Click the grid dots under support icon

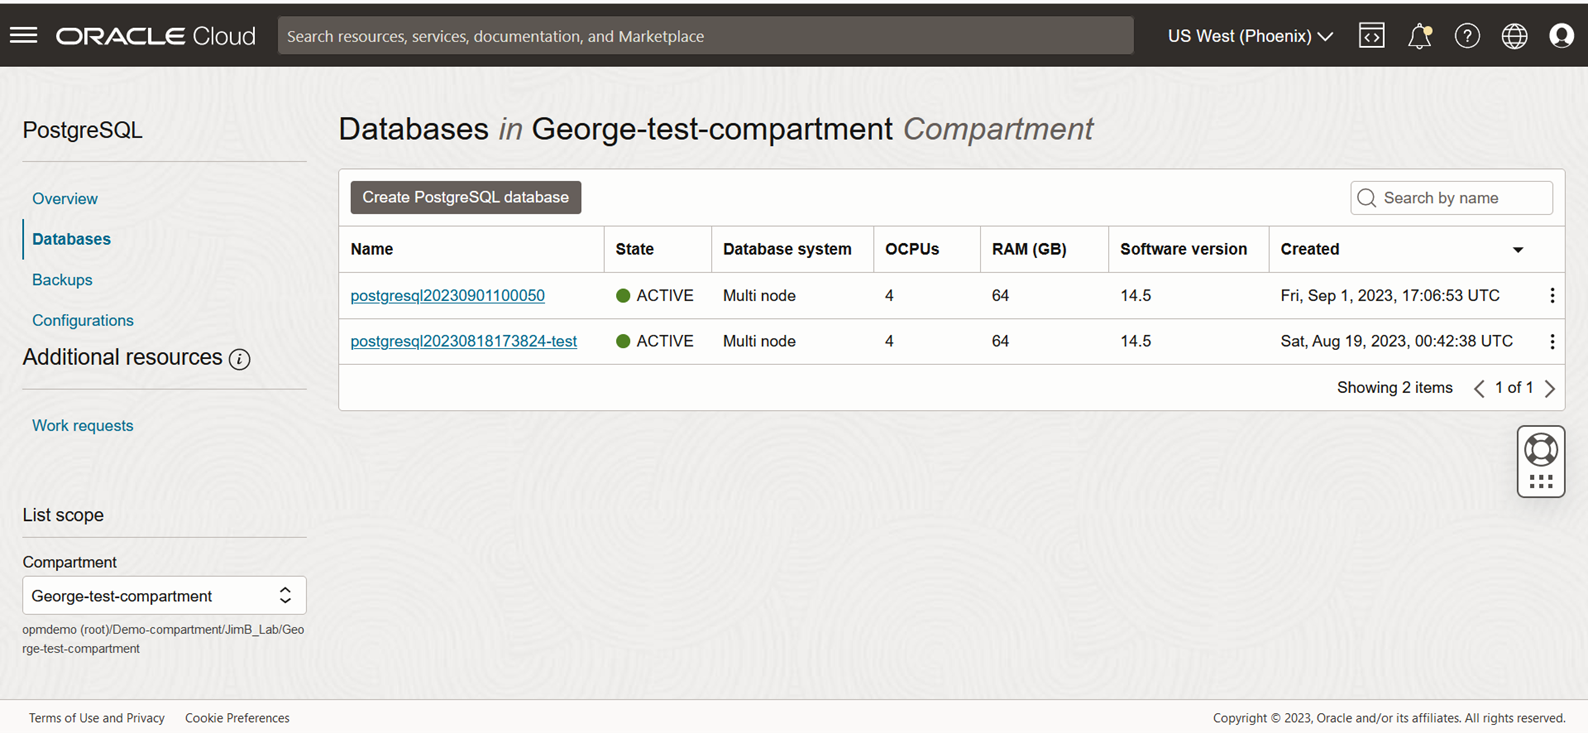click(x=1541, y=481)
